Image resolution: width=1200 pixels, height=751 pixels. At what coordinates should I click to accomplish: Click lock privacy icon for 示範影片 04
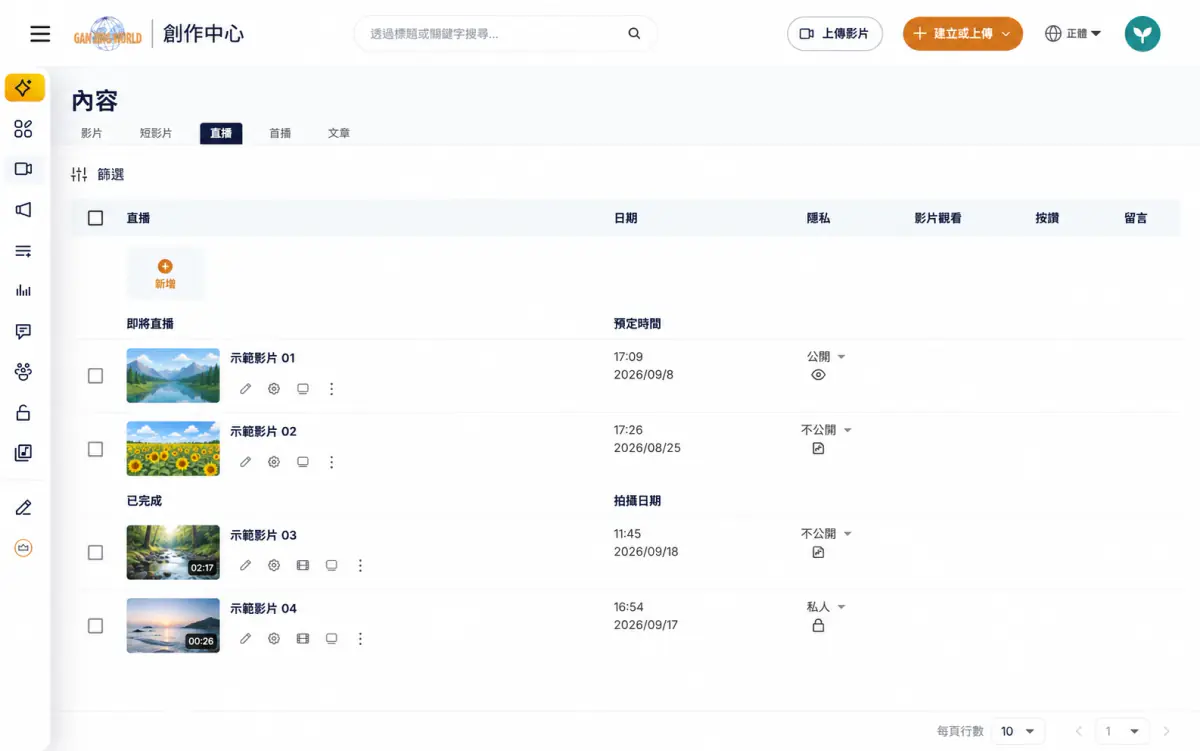(x=818, y=625)
